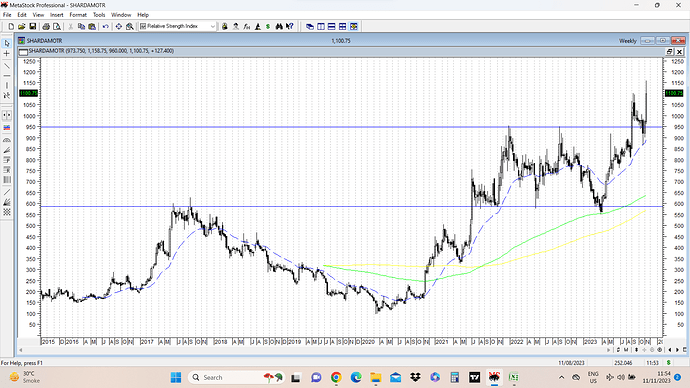690x388 pixels.
Task: Open the Relative Strength Index indicator dropdown
Action: click(x=178, y=26)
